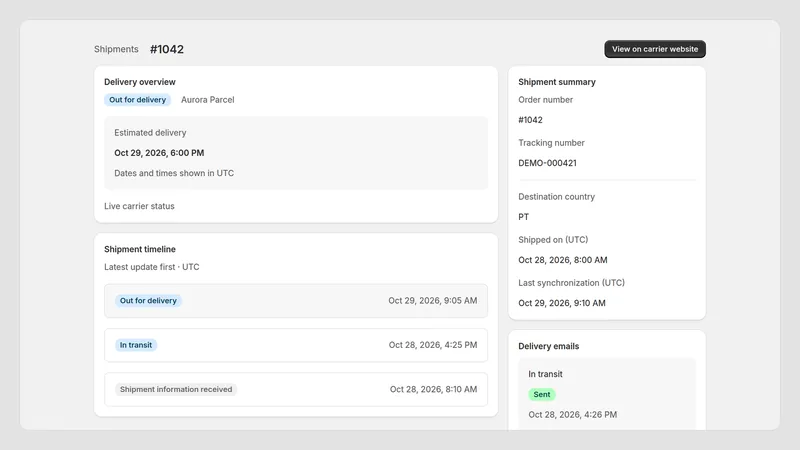Select destination country value PT
Image resolution: width=800 pixels, height=450 pixels.
pos(523,217)
